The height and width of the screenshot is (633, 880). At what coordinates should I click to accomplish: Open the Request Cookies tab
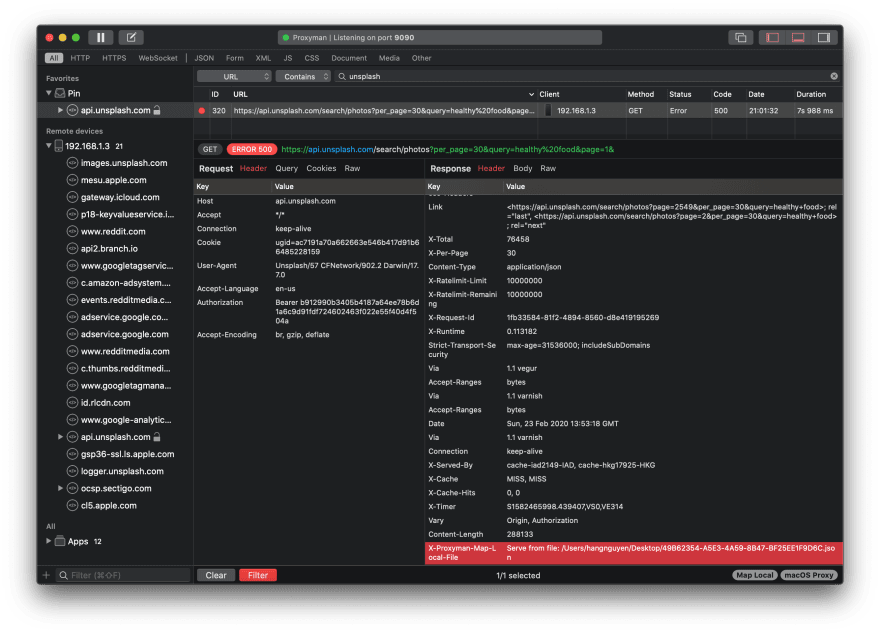point(321,168)
